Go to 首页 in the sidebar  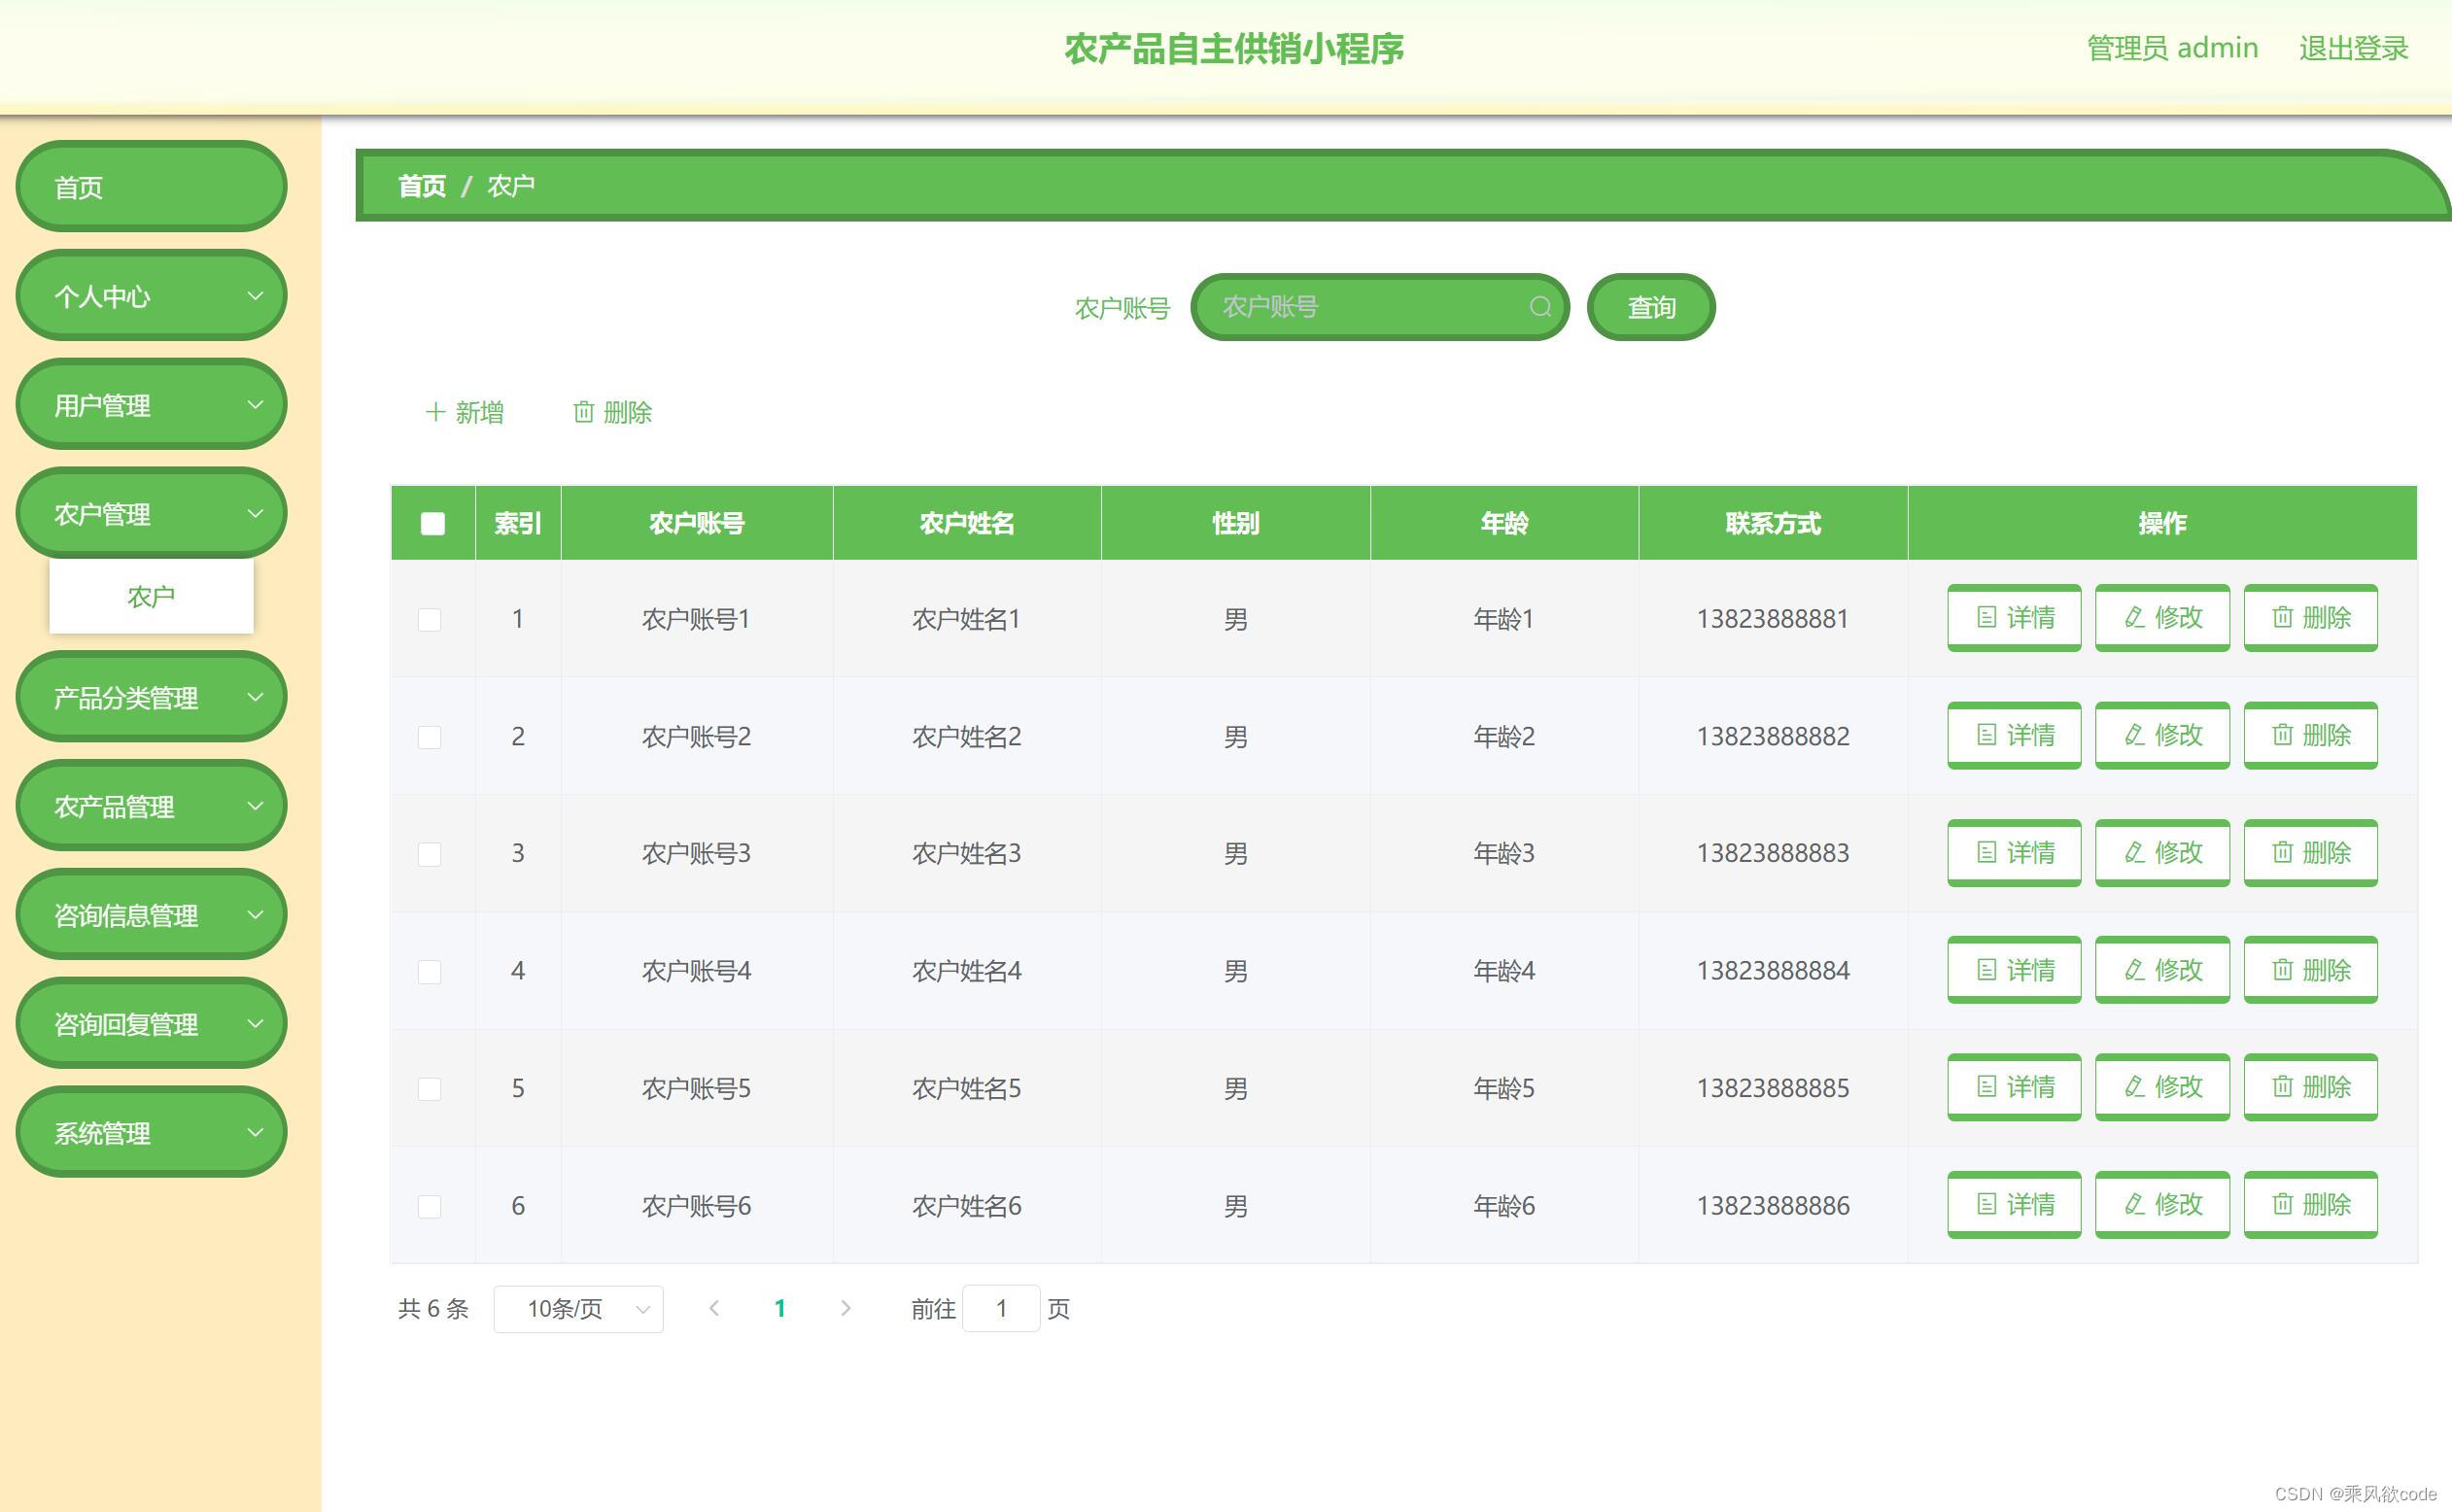pos(151,187)
